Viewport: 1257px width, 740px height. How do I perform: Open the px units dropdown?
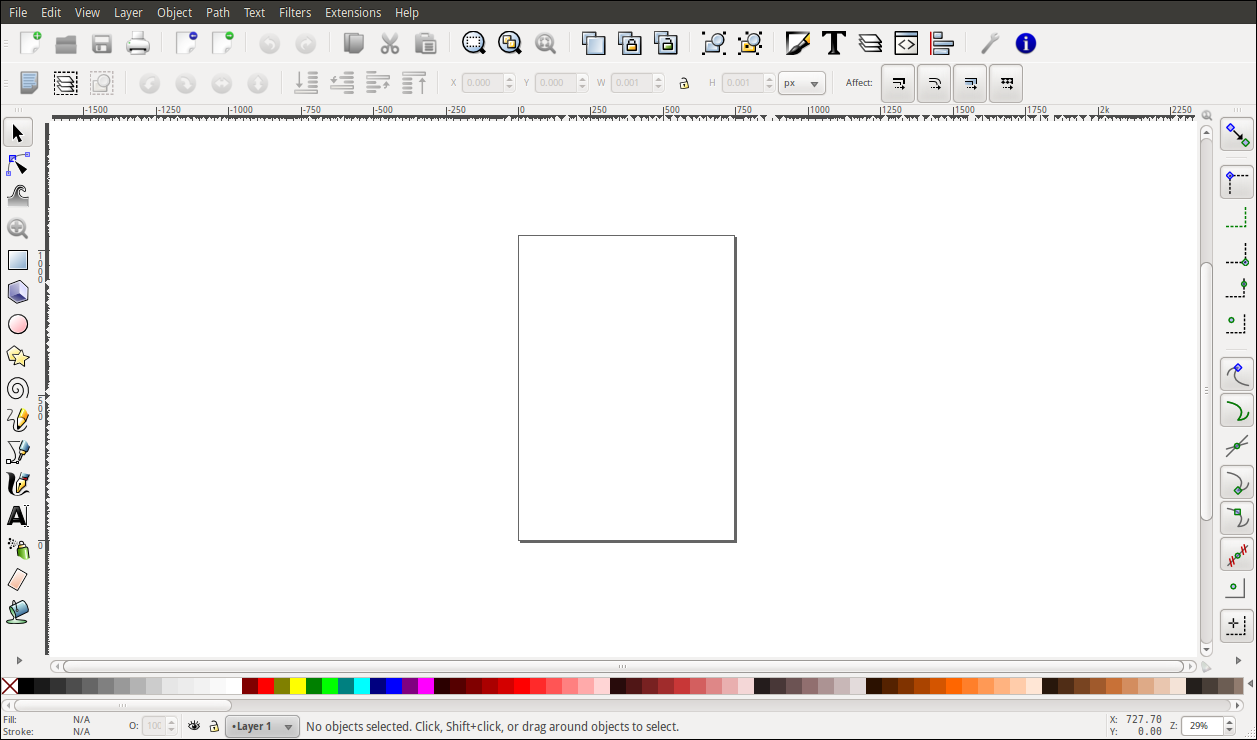pyautogui.click(x=802, y=83)
